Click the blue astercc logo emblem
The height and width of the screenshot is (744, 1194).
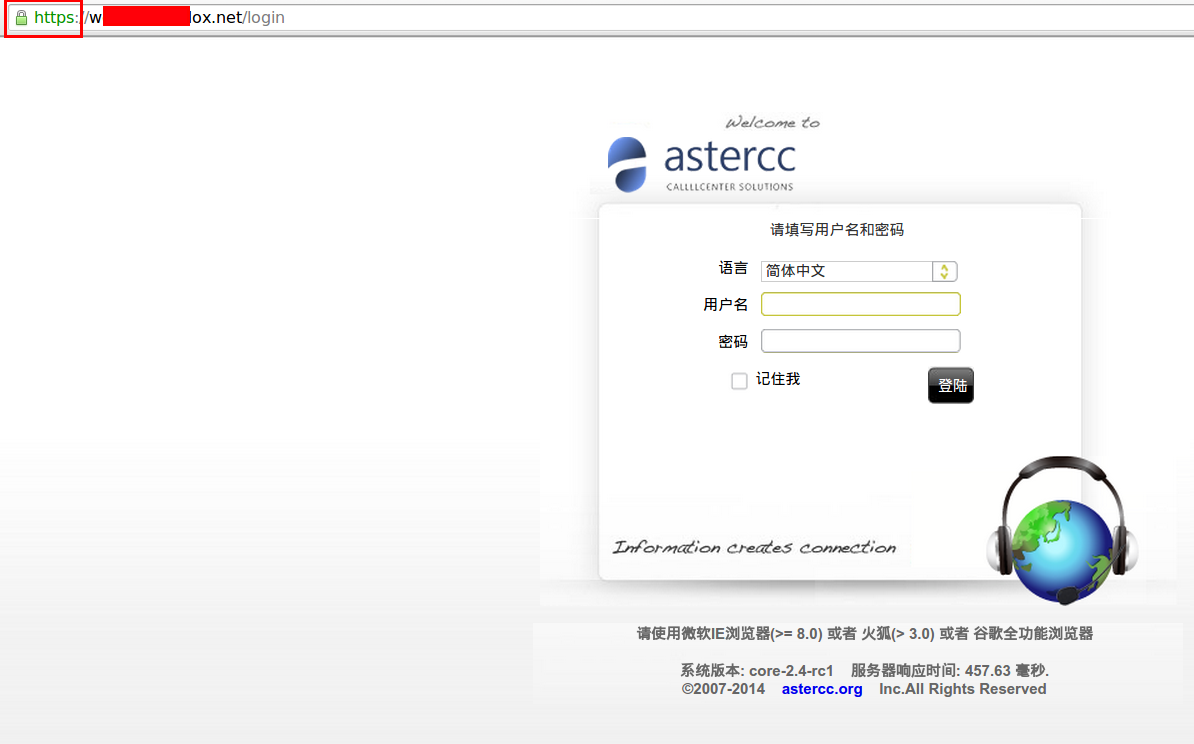(x=628, y=164)
